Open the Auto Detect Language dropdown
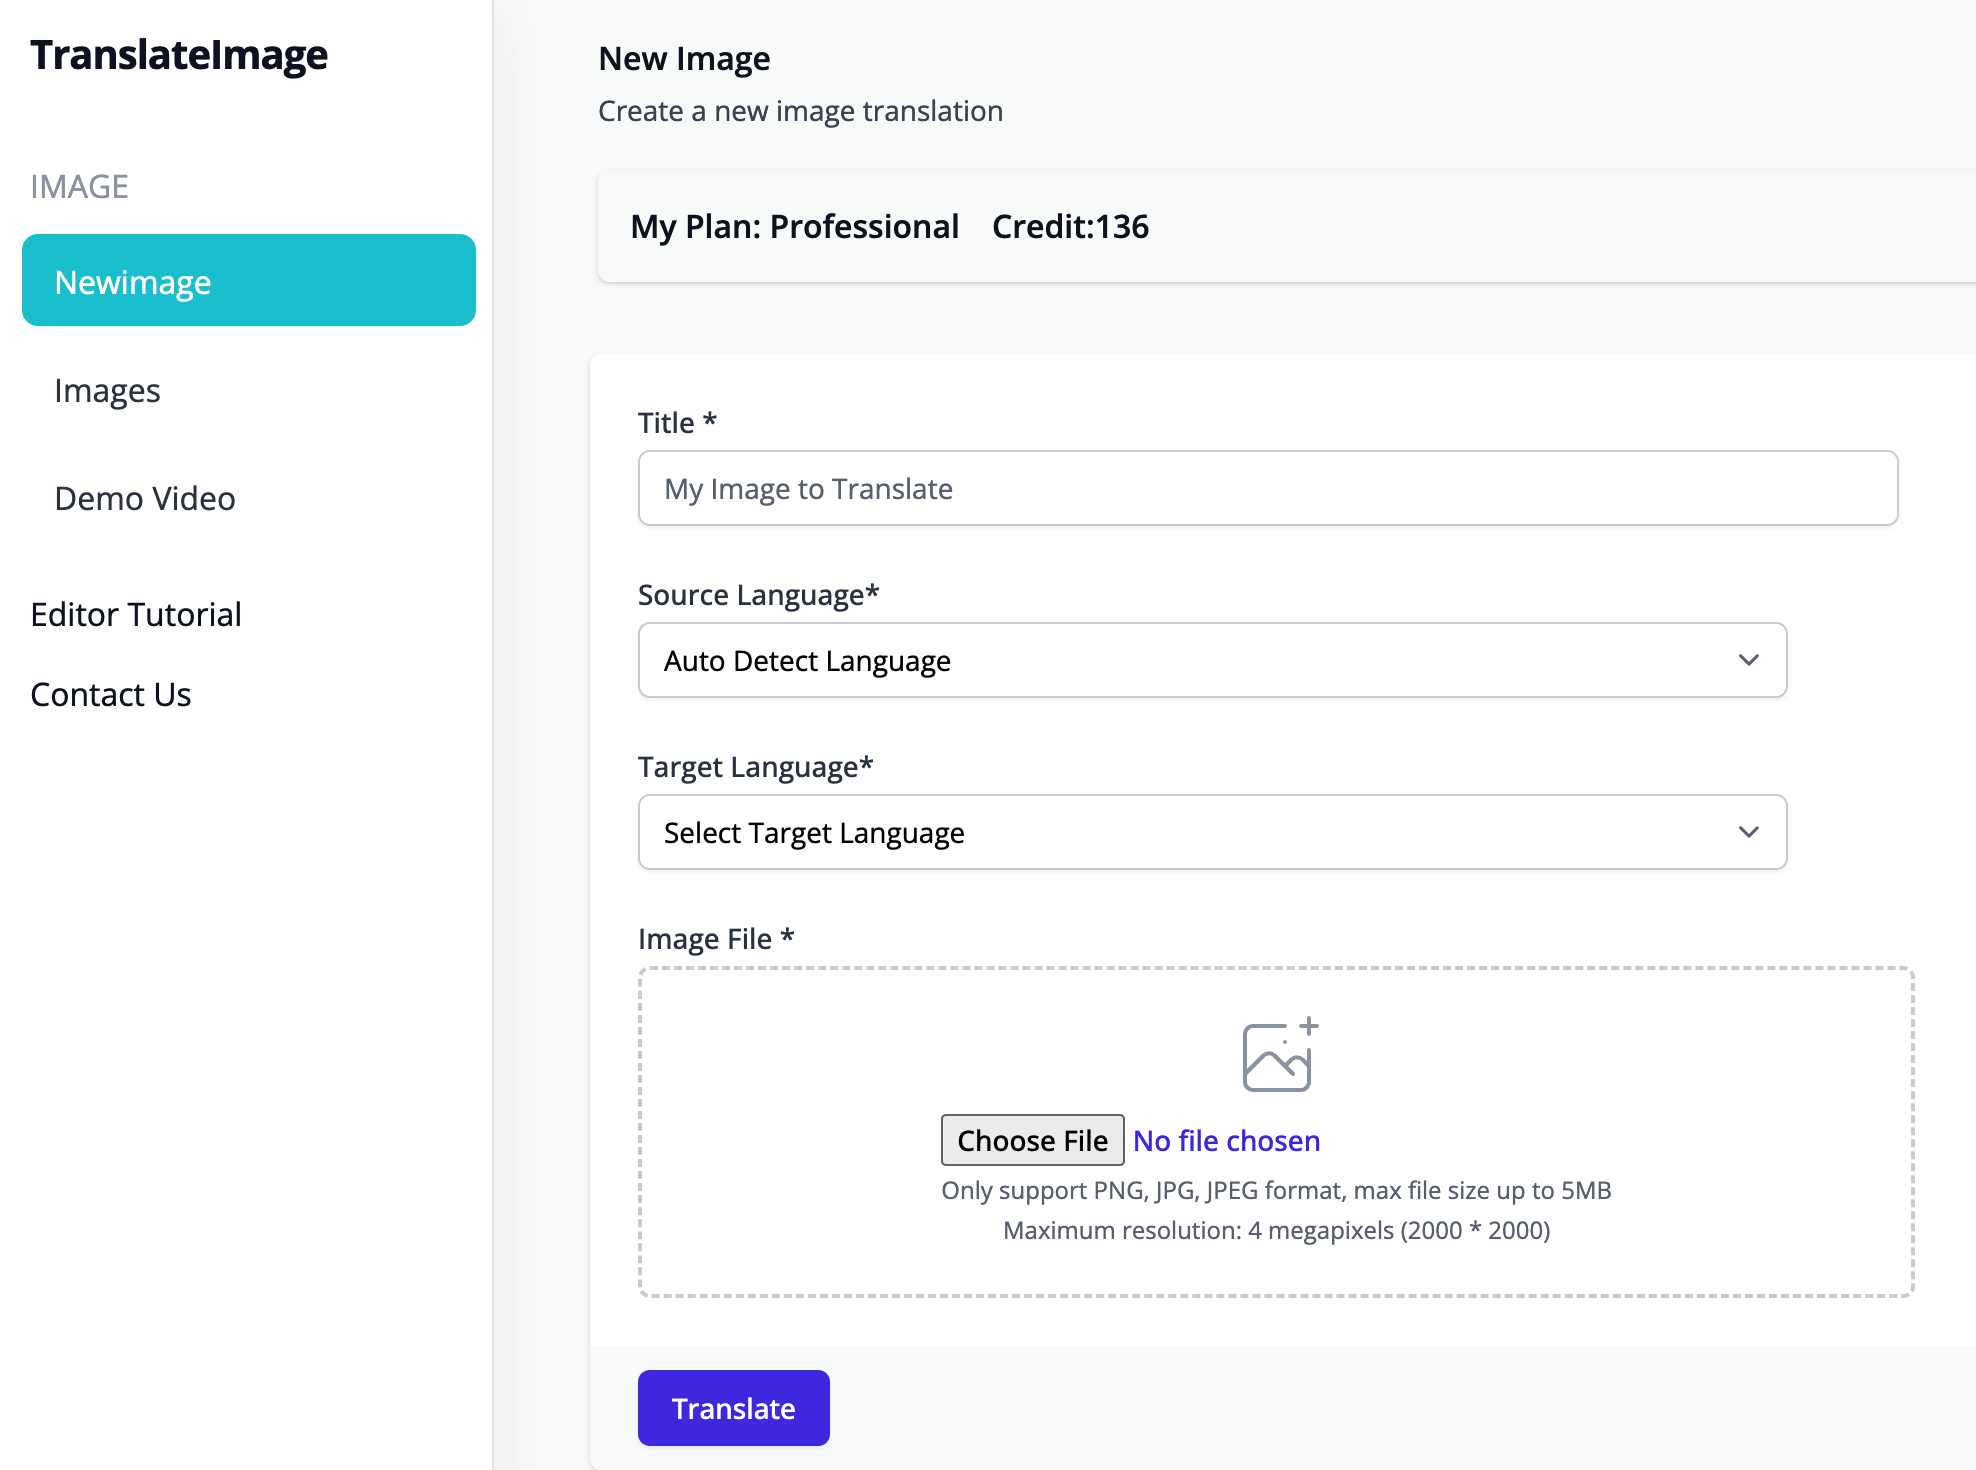Image resolution: width=1976 pixels, height=1470 pixels. click(x=1211, y=660)
